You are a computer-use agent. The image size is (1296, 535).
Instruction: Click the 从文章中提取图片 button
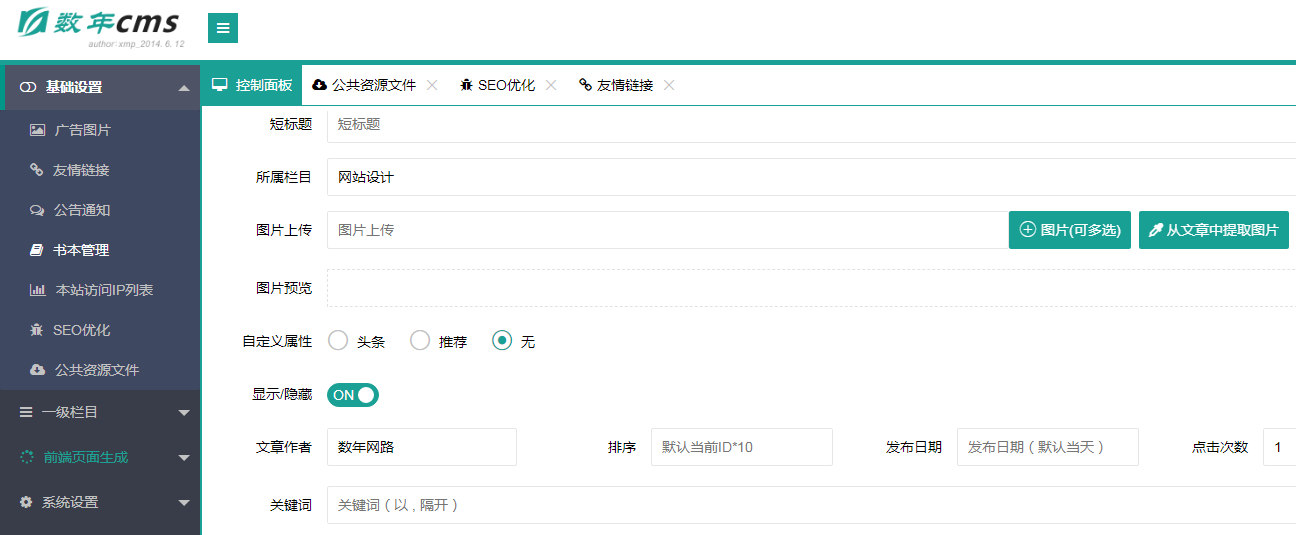1213,230
